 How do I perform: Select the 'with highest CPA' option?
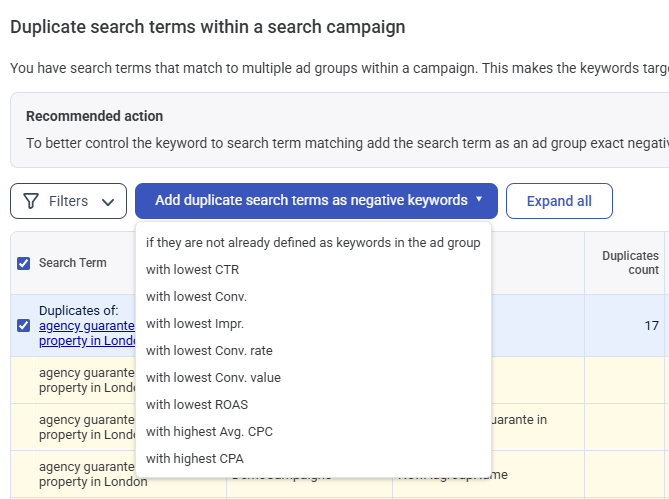coord(194,459)
